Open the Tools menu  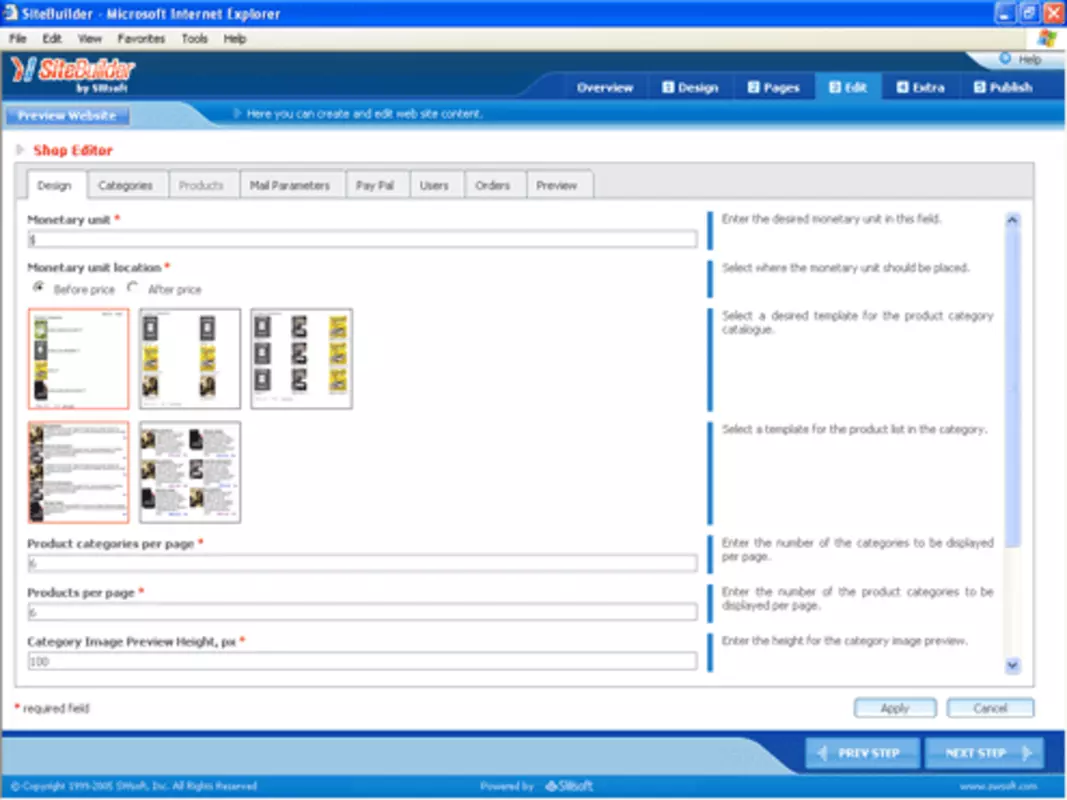(194, 39)
